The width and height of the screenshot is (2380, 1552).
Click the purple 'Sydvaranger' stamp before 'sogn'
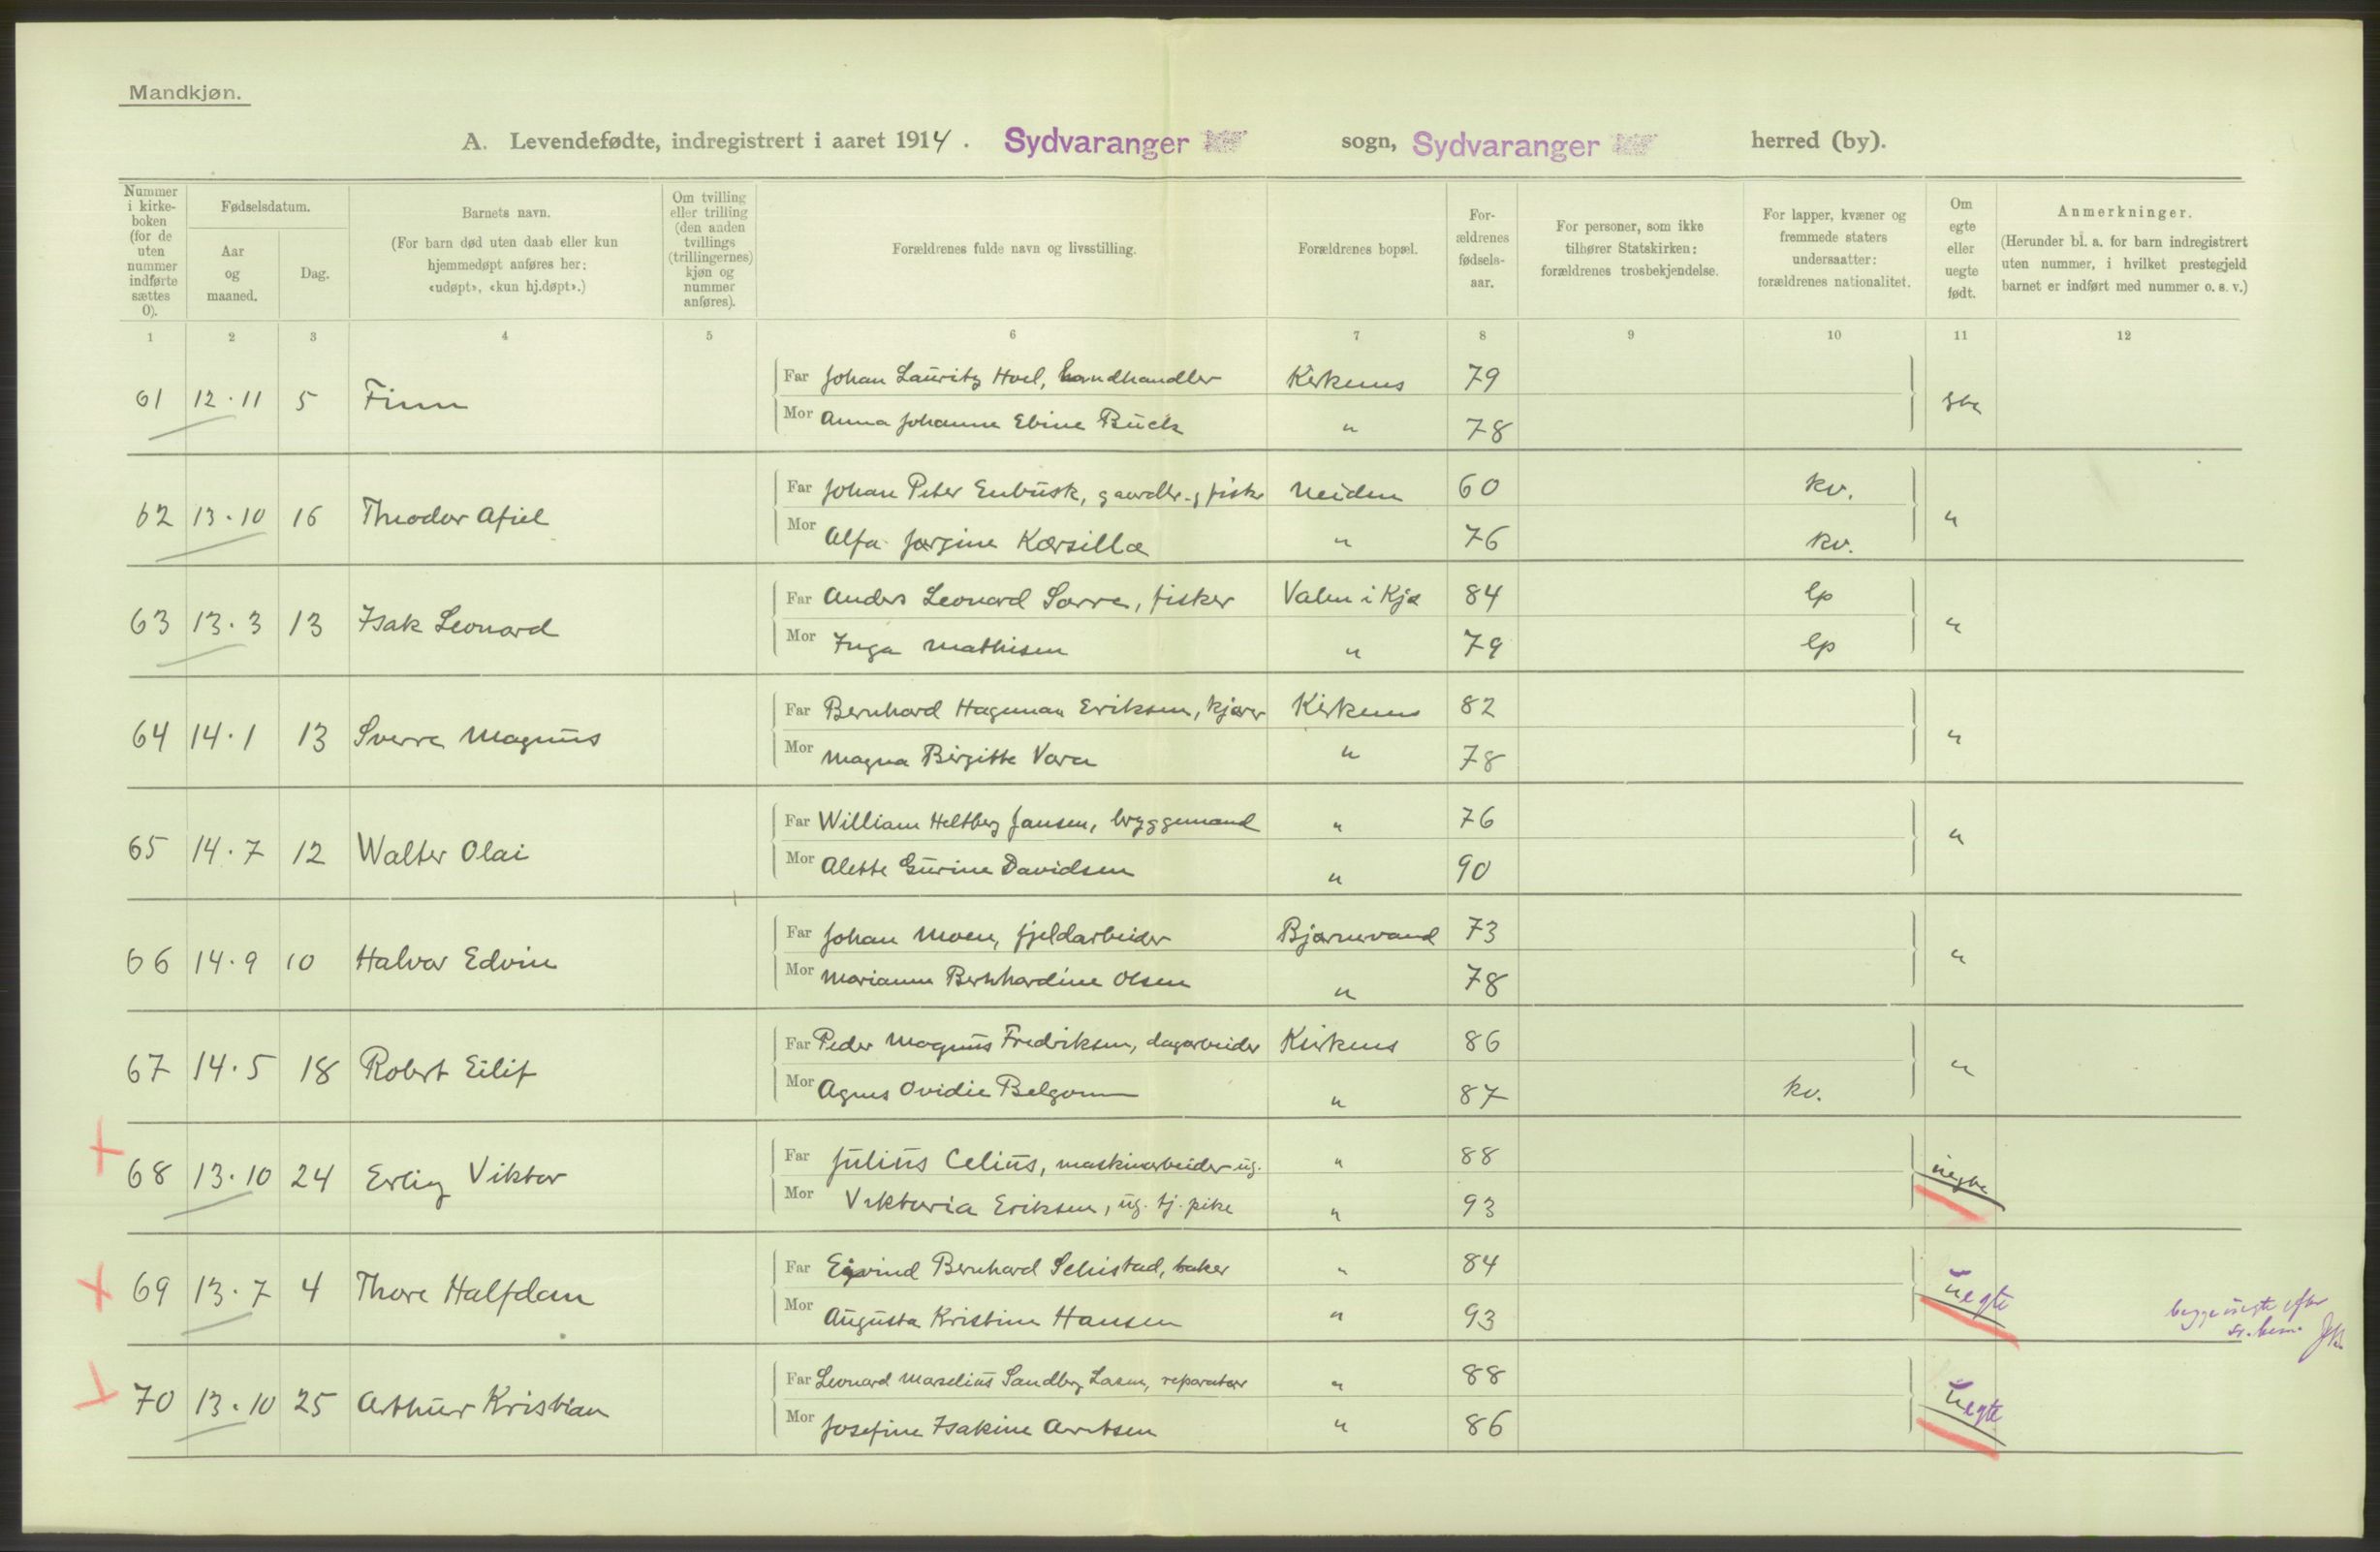pyautogui.click(x=1095, y=143)
